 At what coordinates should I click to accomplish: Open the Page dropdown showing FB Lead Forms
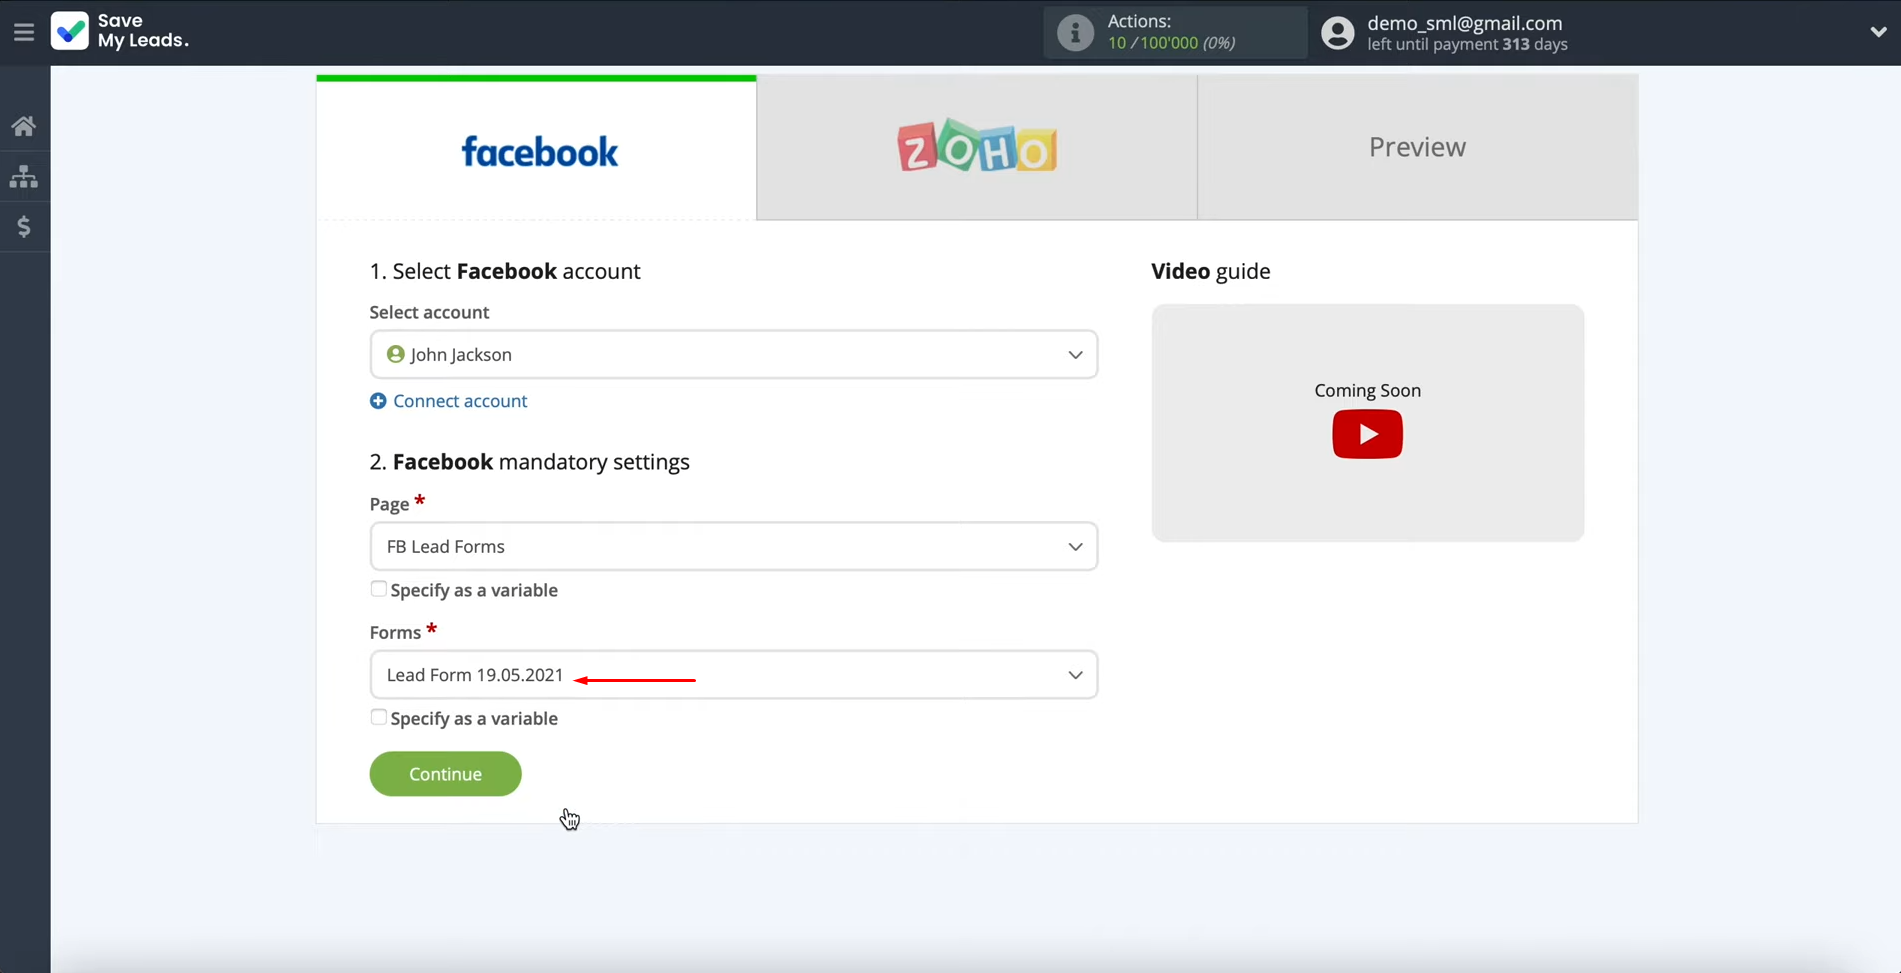tap(734, 546)
